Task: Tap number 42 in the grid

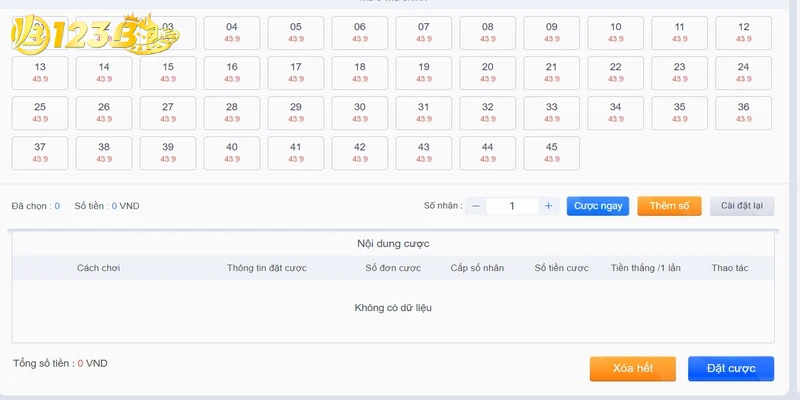Action: tap(360, 153)
